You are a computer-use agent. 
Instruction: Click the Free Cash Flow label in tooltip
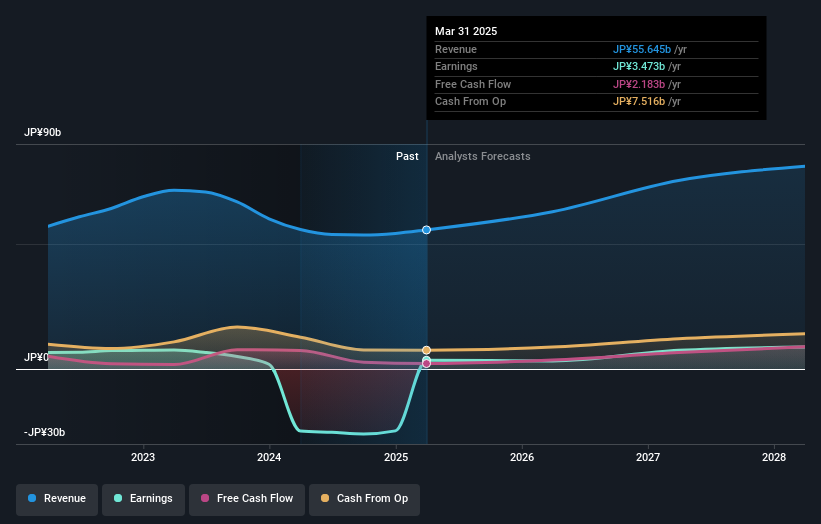473,84
